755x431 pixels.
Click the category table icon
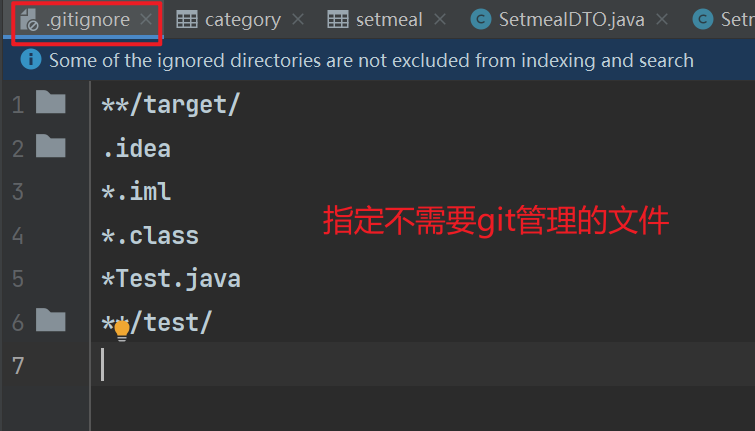click(x=186, y=19)
